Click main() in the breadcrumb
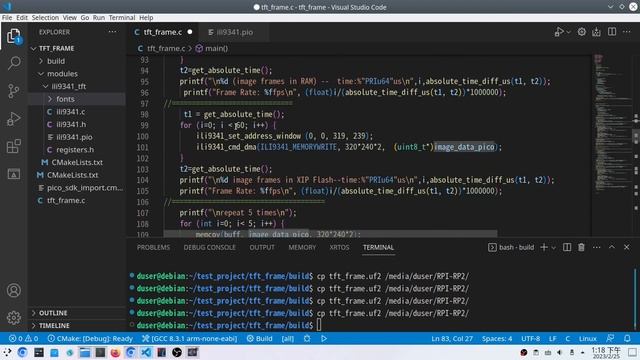The image size is (640, 360). [x=216, y=48]
